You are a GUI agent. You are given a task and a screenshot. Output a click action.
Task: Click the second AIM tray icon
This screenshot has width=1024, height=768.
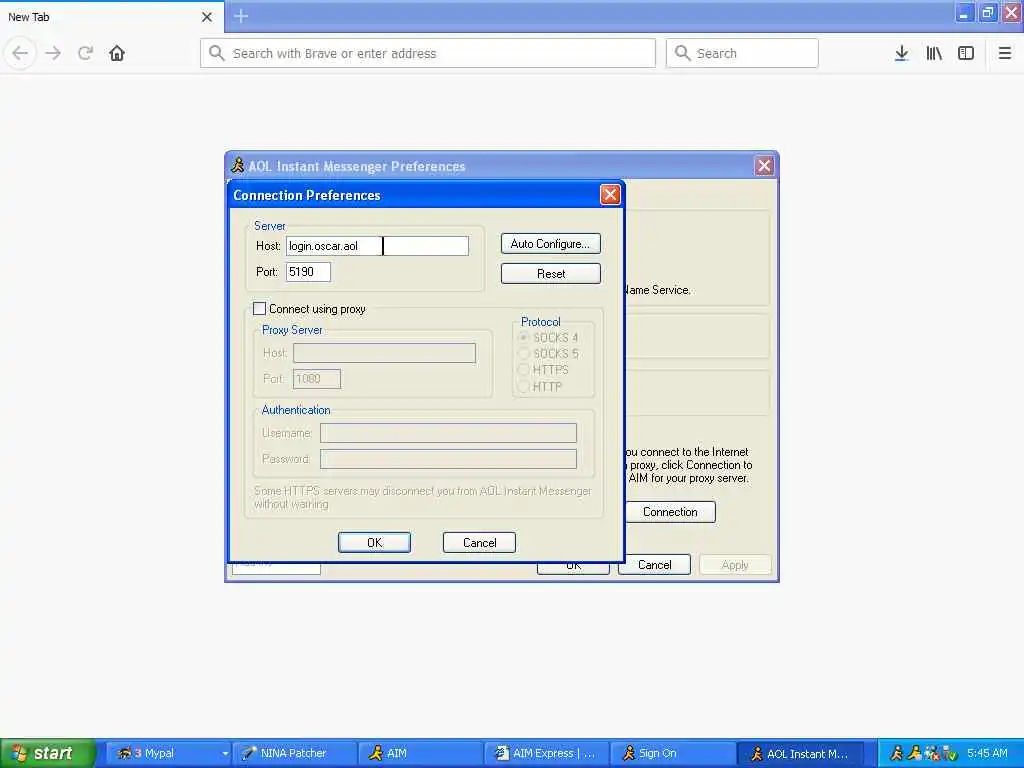pos(914,754)
